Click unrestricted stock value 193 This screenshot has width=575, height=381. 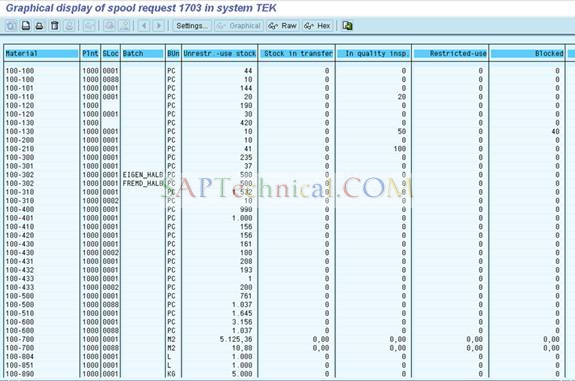(x=246, y=270)
